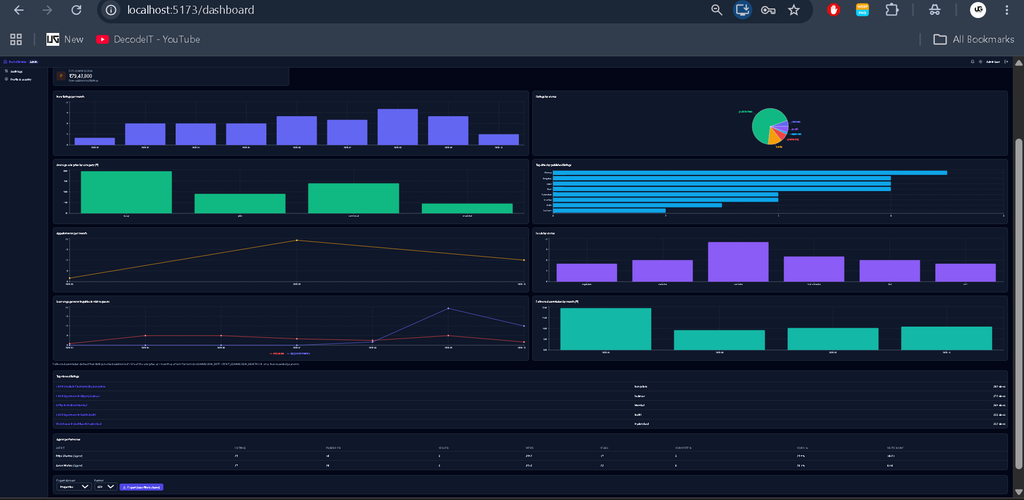Screen dimensions: 1024x500
Task: Open the password manager key icon
Action: click(x=768, y=10)
